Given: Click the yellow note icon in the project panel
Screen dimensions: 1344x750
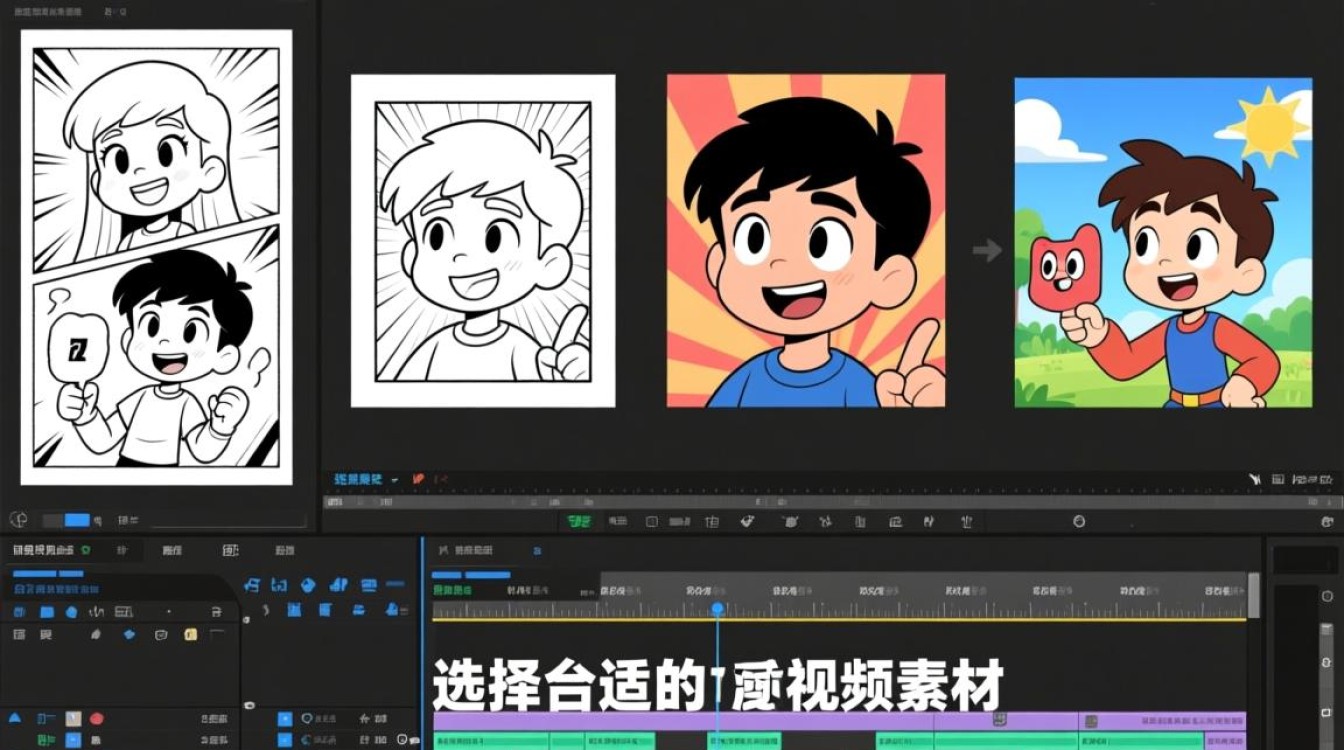Looking at the screenshot, I should coord(190,634).
